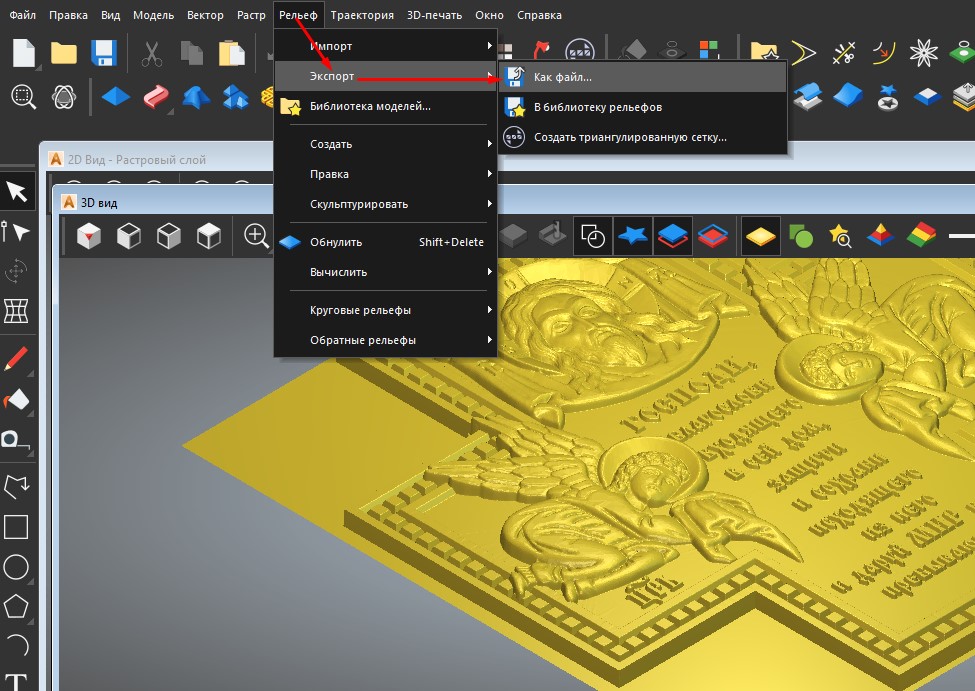Viewport: 975px width, 691px height.
Task: Toggle the yellow relief material display button
Action: 761,236
